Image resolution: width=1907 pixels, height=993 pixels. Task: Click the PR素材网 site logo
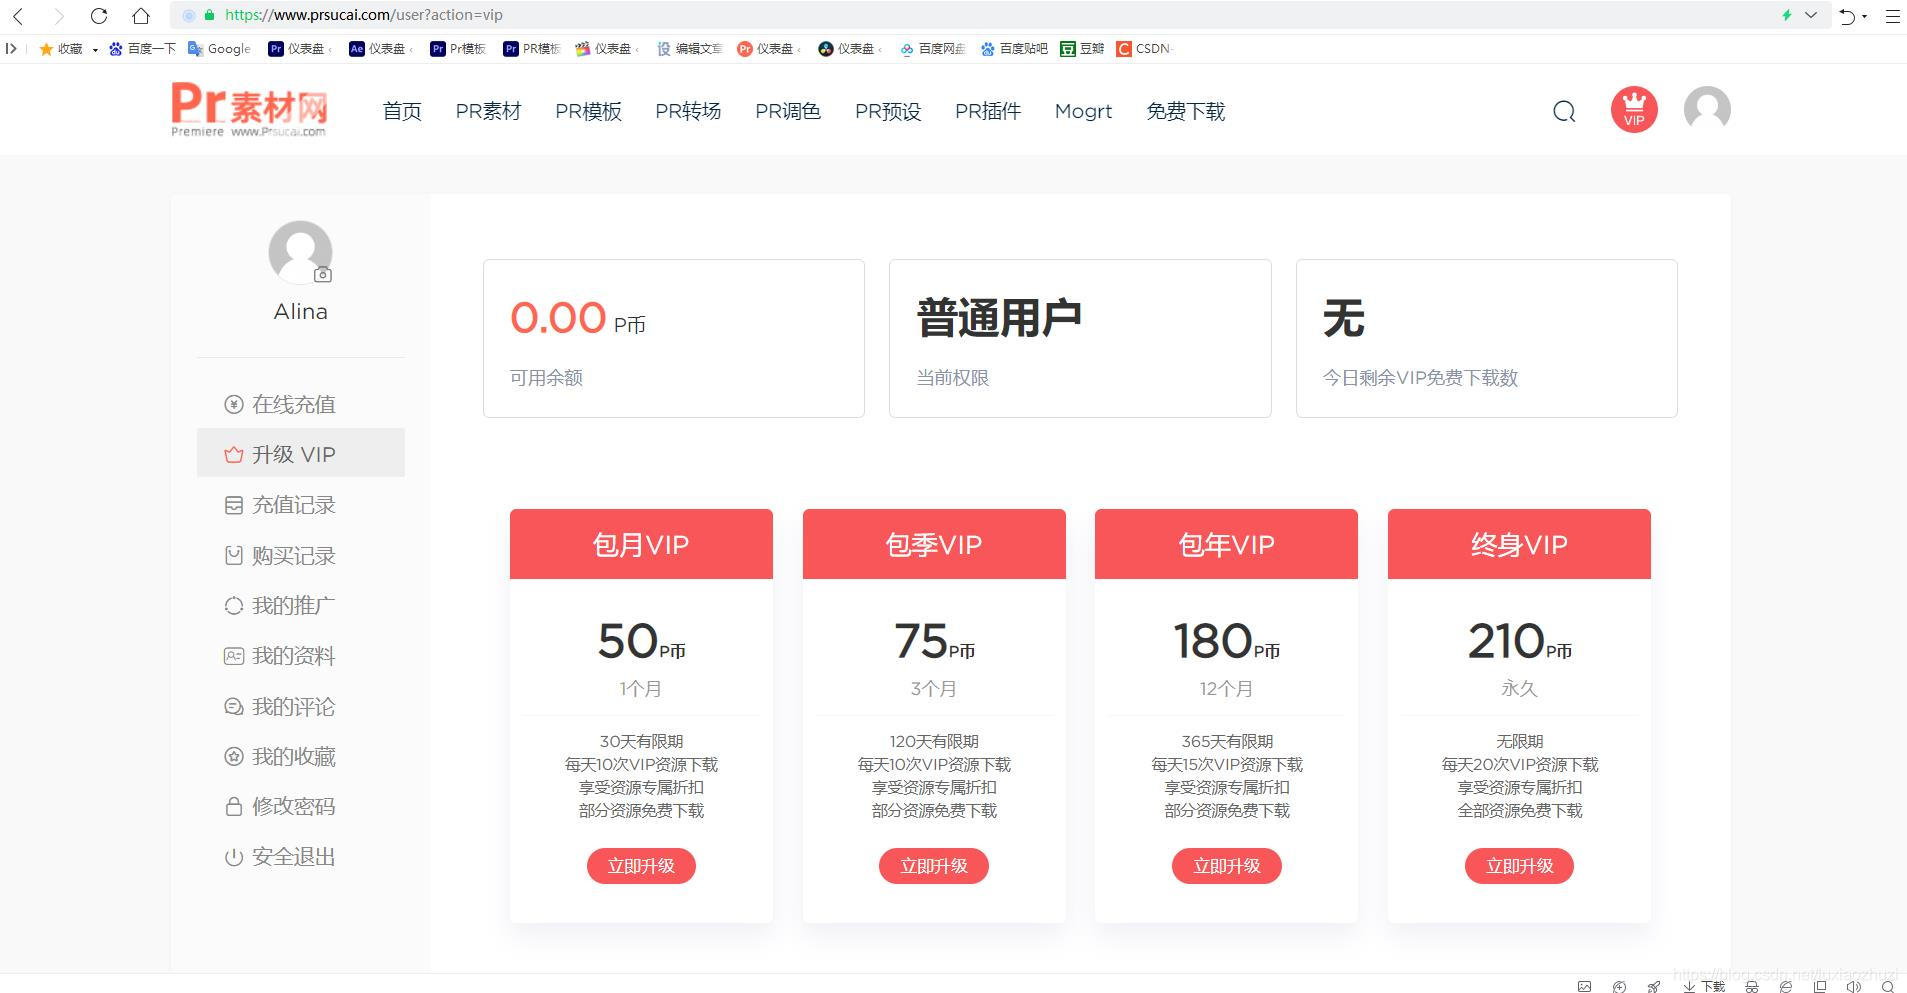tap(250, 109)
